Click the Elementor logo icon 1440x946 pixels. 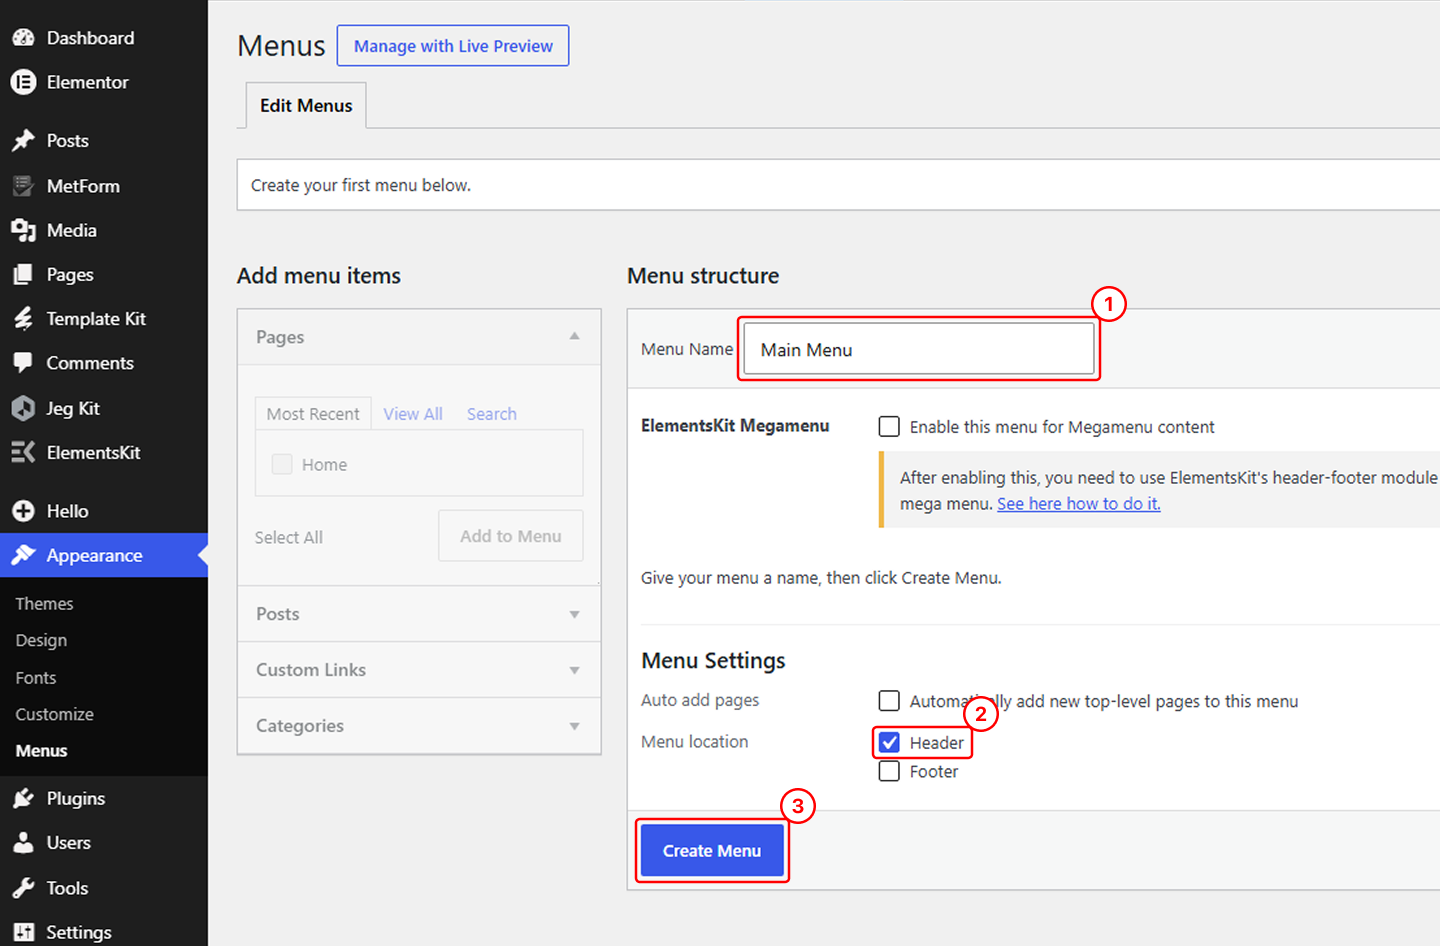click(x=23, y=82)
